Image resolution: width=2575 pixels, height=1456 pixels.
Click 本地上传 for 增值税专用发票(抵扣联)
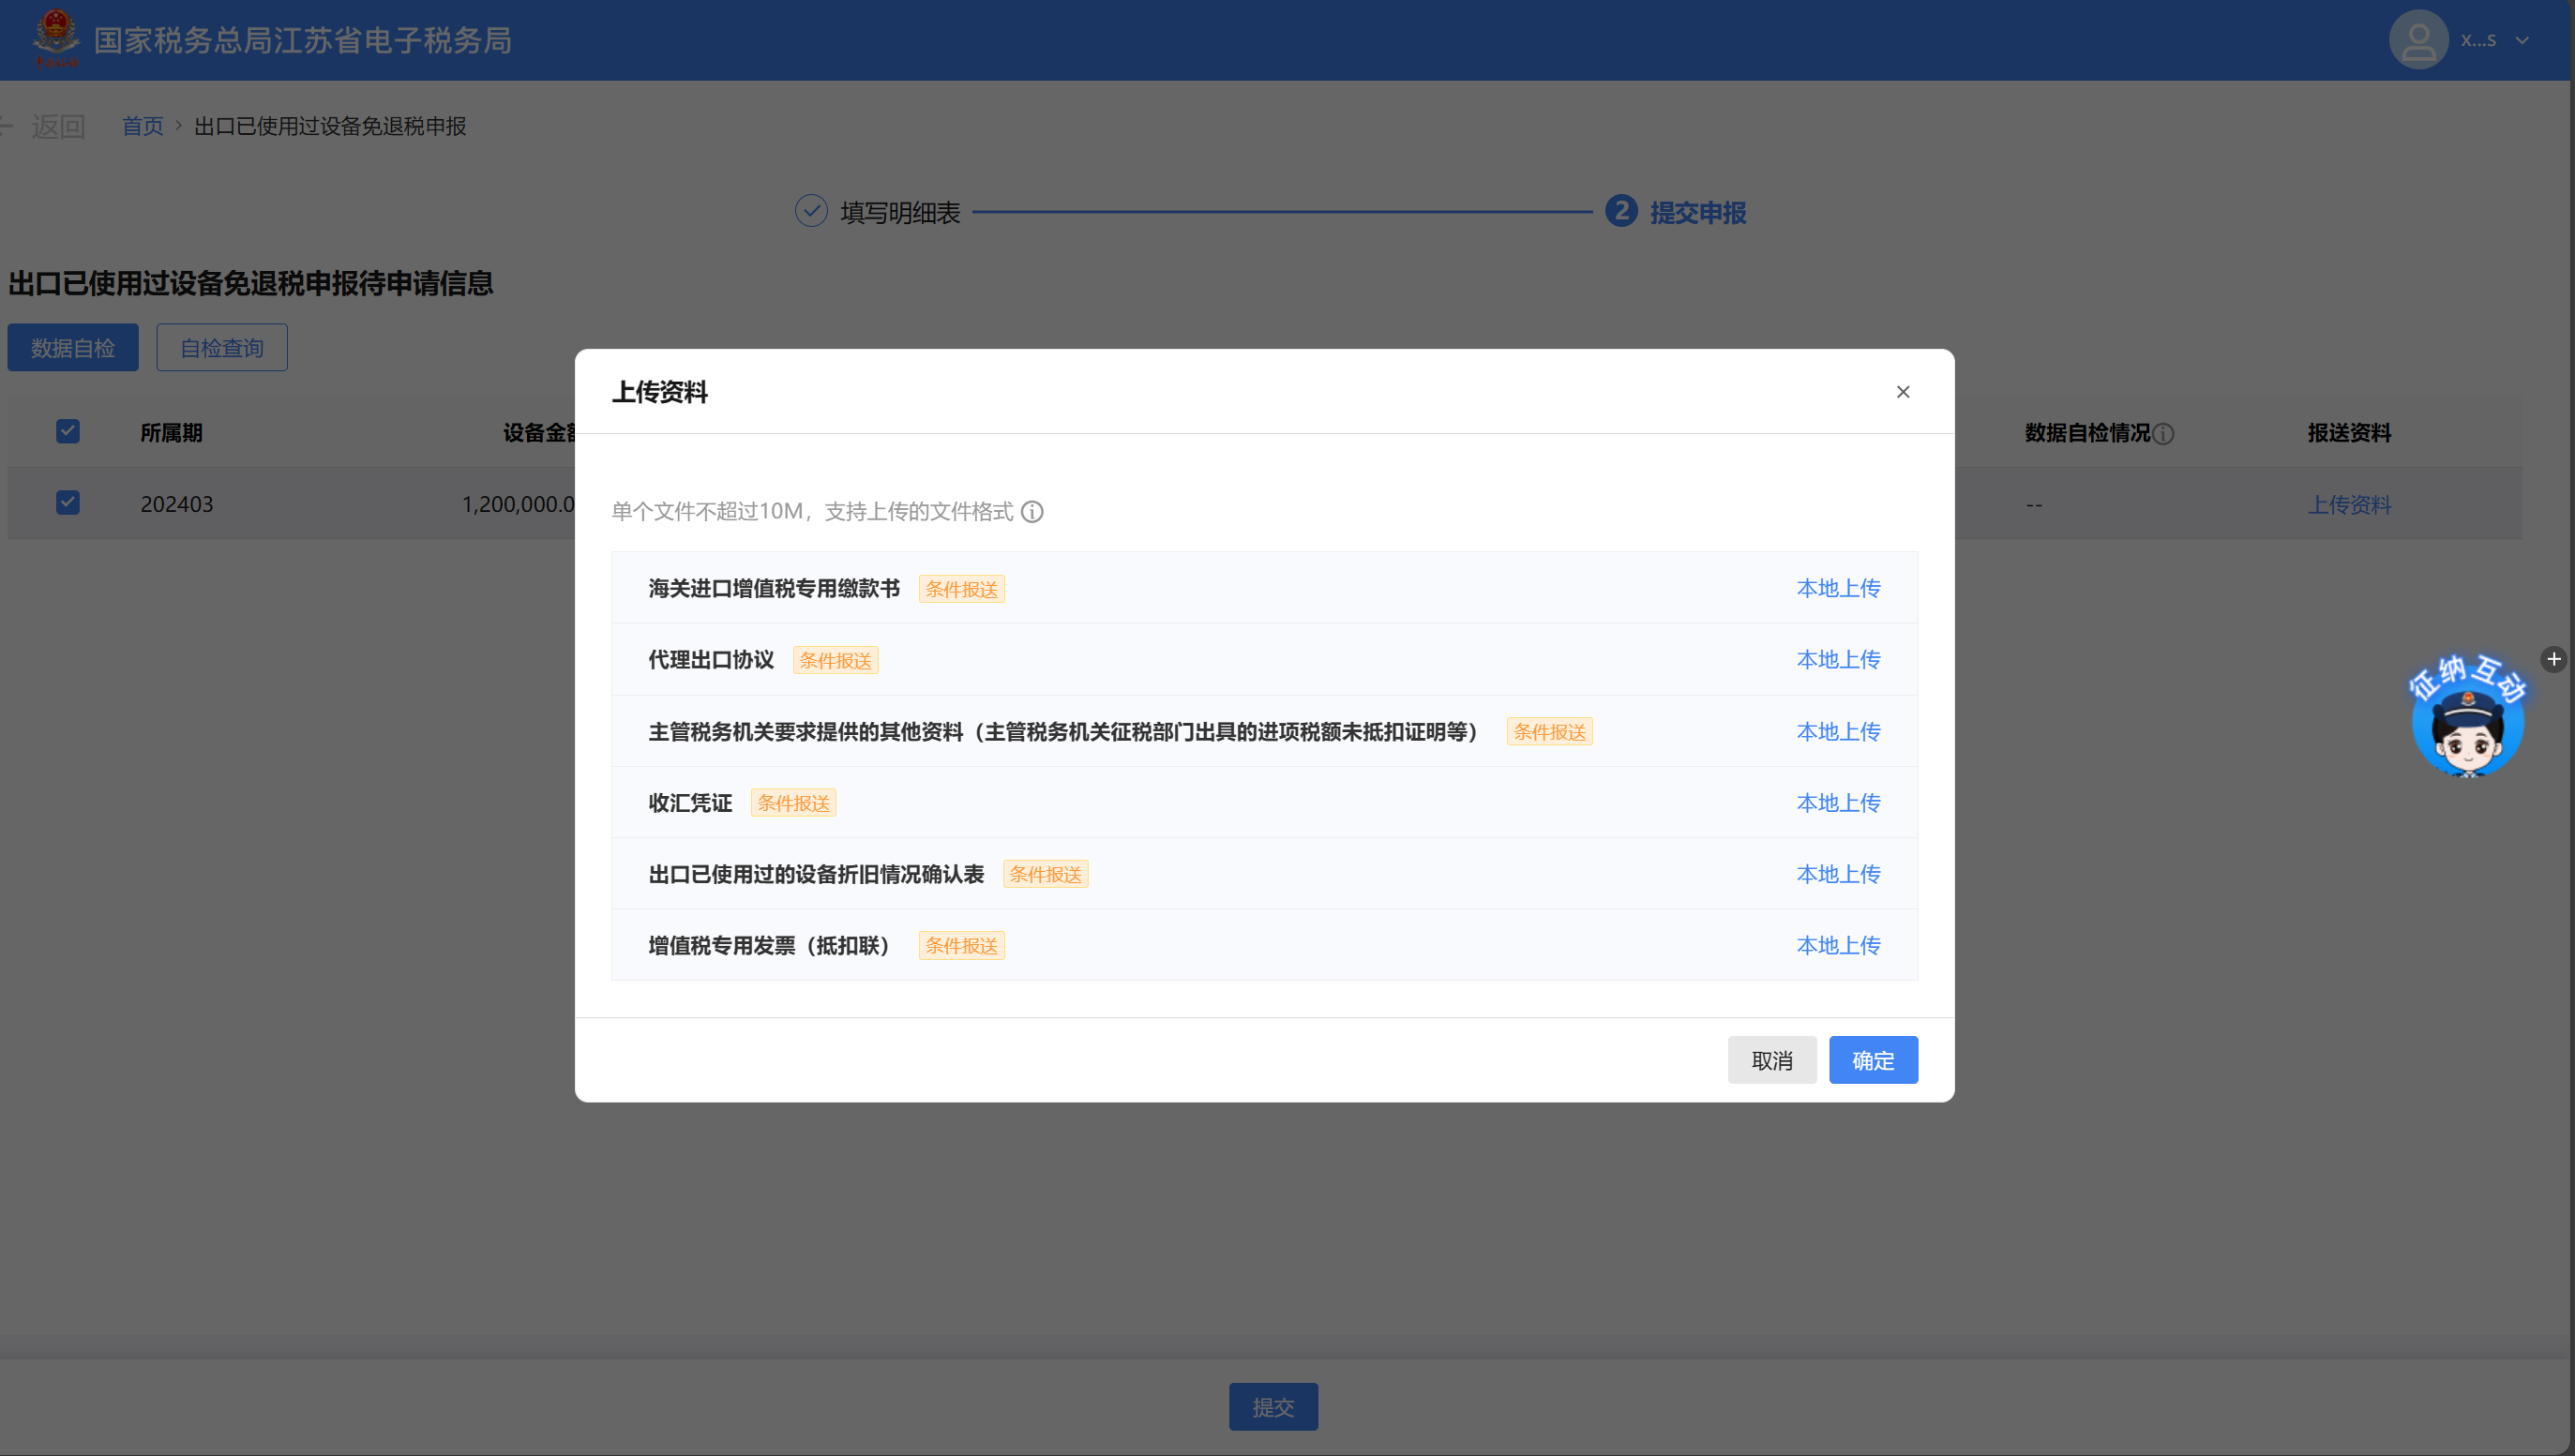click(x=1837, y=945)
